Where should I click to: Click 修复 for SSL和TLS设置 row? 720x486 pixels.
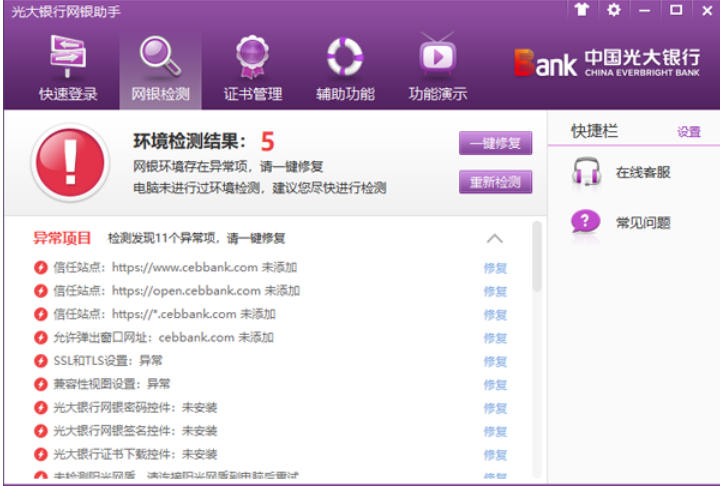[x=495, y=362]
